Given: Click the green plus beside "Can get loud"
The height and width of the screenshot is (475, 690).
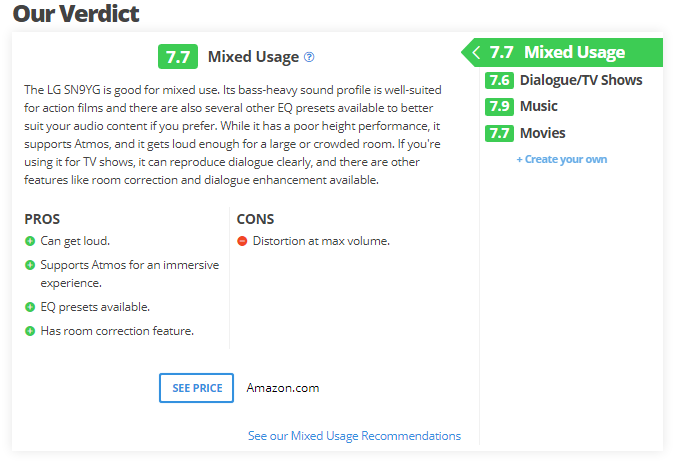Looking at the screenshot, I should coord(30,241).
